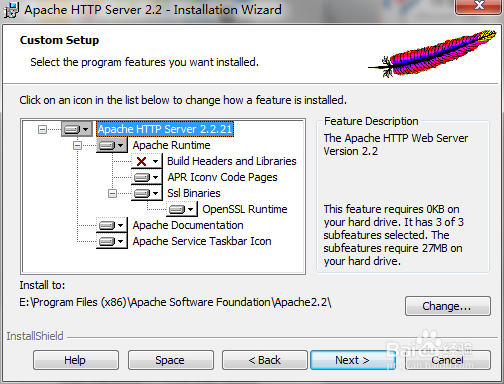Open feature dropdown for Apache Service Taskbar Icon
This screenshot has width=504, height=384.
[112, 241]
